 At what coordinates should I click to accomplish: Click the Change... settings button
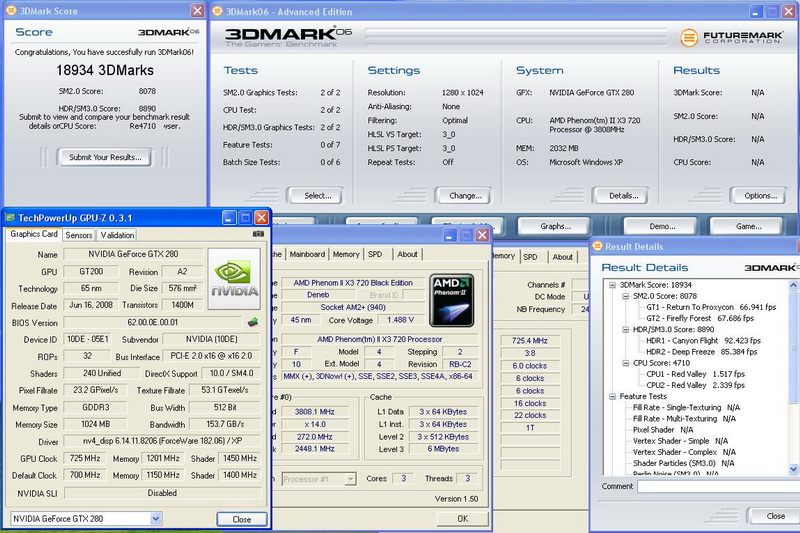click(x=465, y=195)
